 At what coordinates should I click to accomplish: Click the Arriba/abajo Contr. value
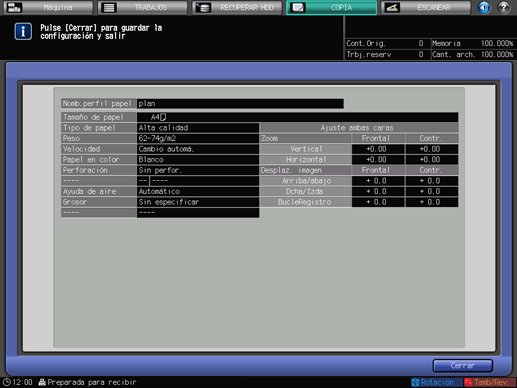[x=432, y=181]
